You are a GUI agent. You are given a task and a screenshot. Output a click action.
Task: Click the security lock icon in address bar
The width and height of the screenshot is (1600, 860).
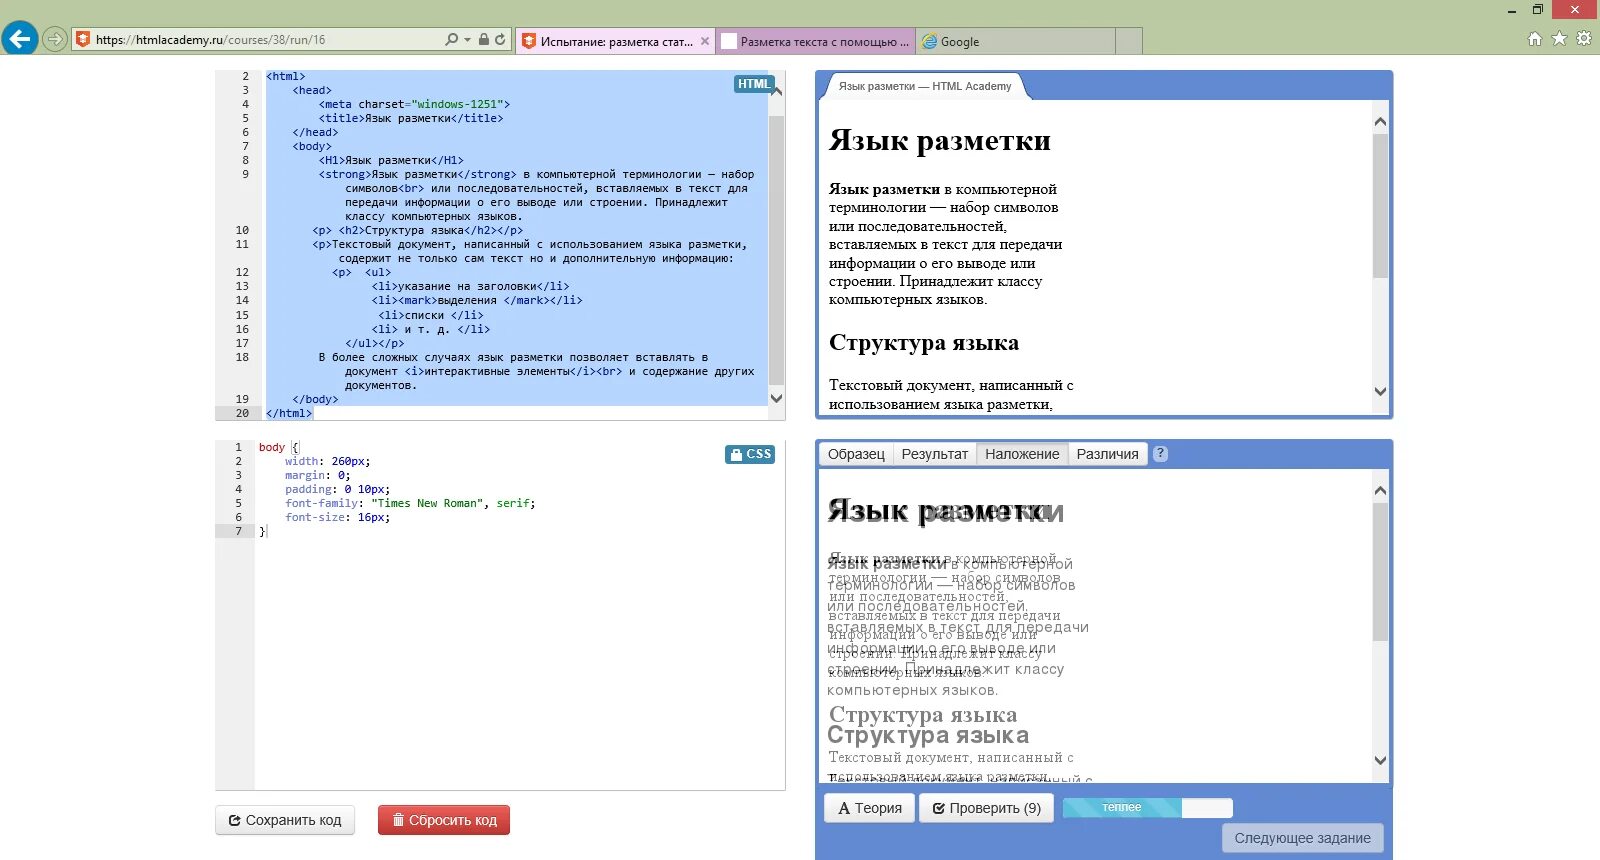(x=484, y=40)
